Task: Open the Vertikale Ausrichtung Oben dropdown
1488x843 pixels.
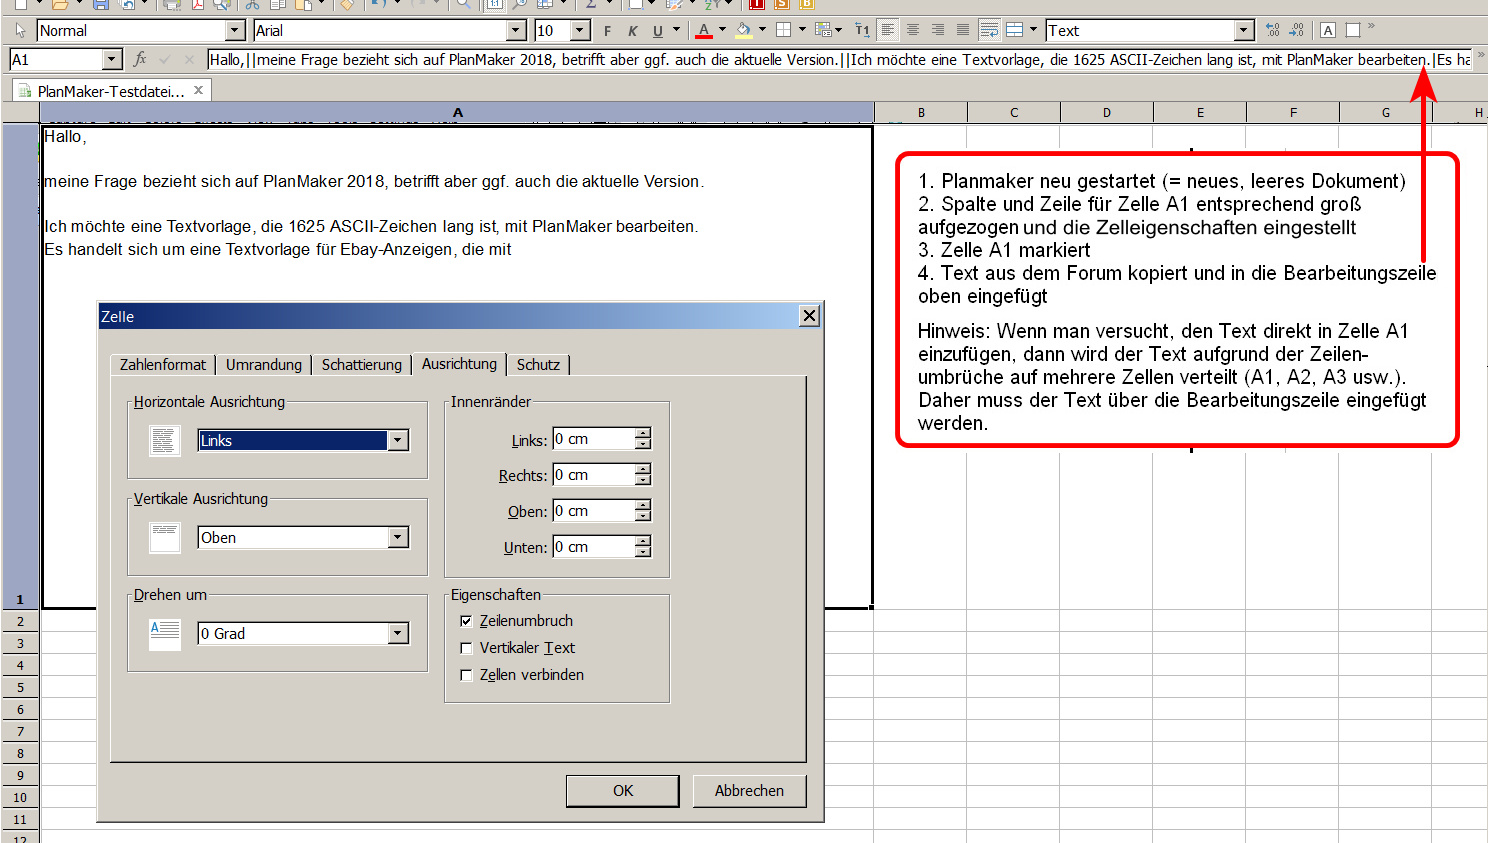Action: tap(398, 538)
